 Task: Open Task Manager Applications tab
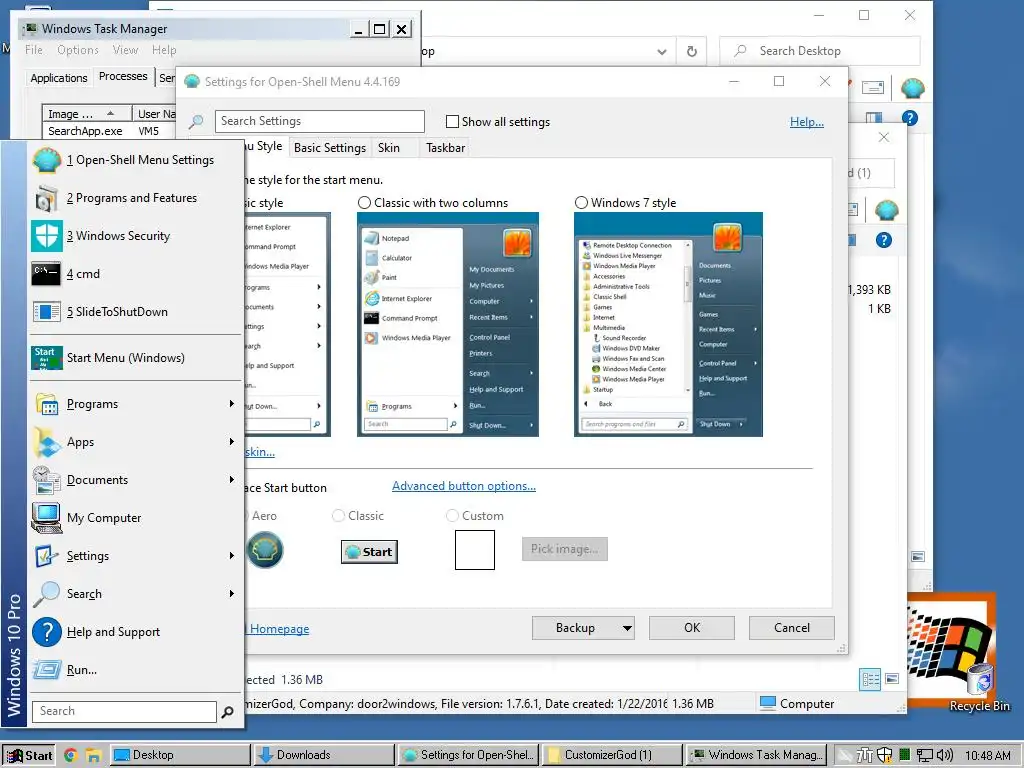tap(59, 78)
